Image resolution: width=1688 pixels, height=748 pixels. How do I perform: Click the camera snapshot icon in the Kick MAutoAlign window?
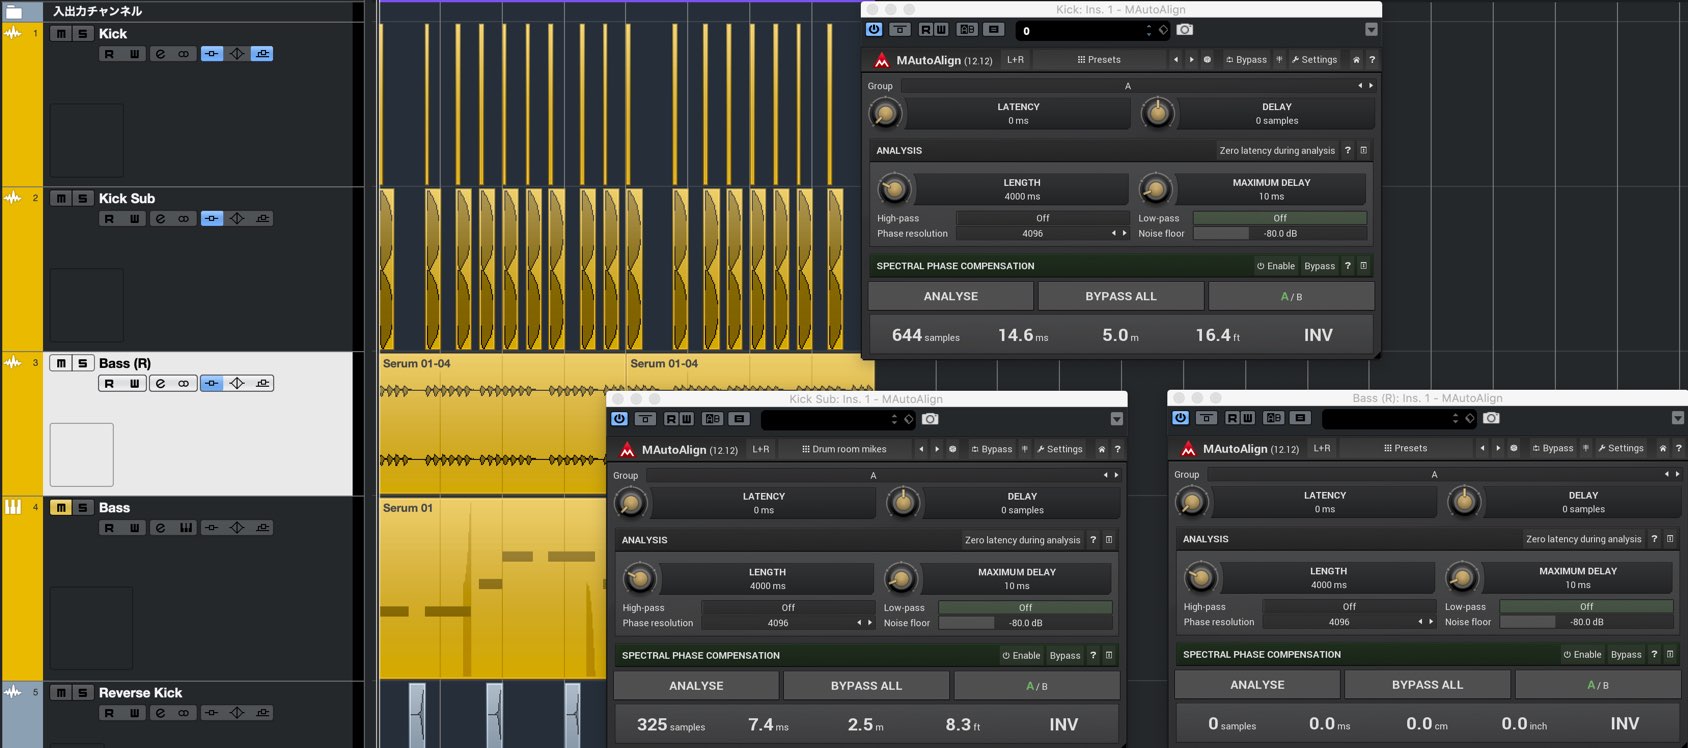1185,30
